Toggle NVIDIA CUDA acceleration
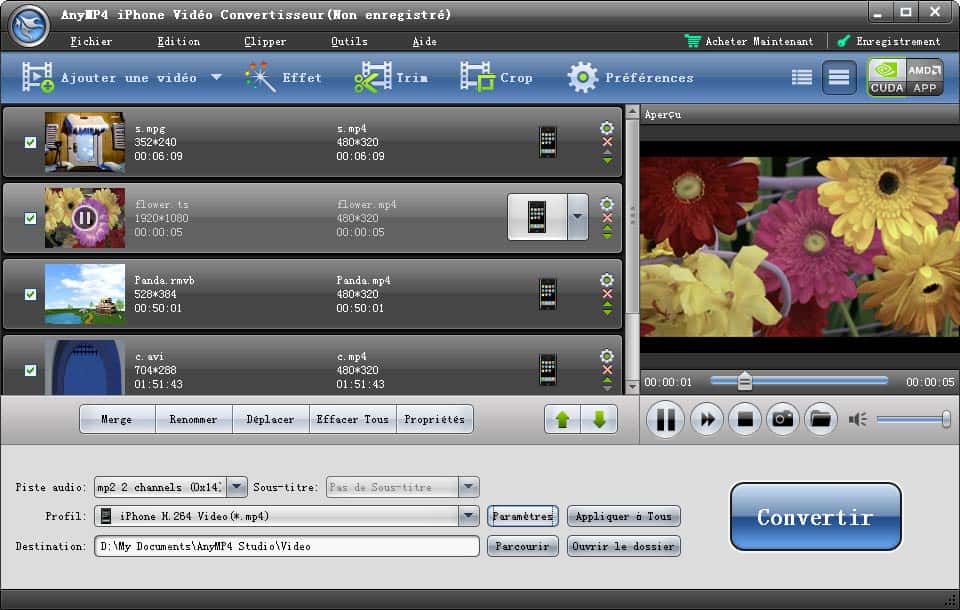This screenshot has width=960, height=610. point(887,77)
